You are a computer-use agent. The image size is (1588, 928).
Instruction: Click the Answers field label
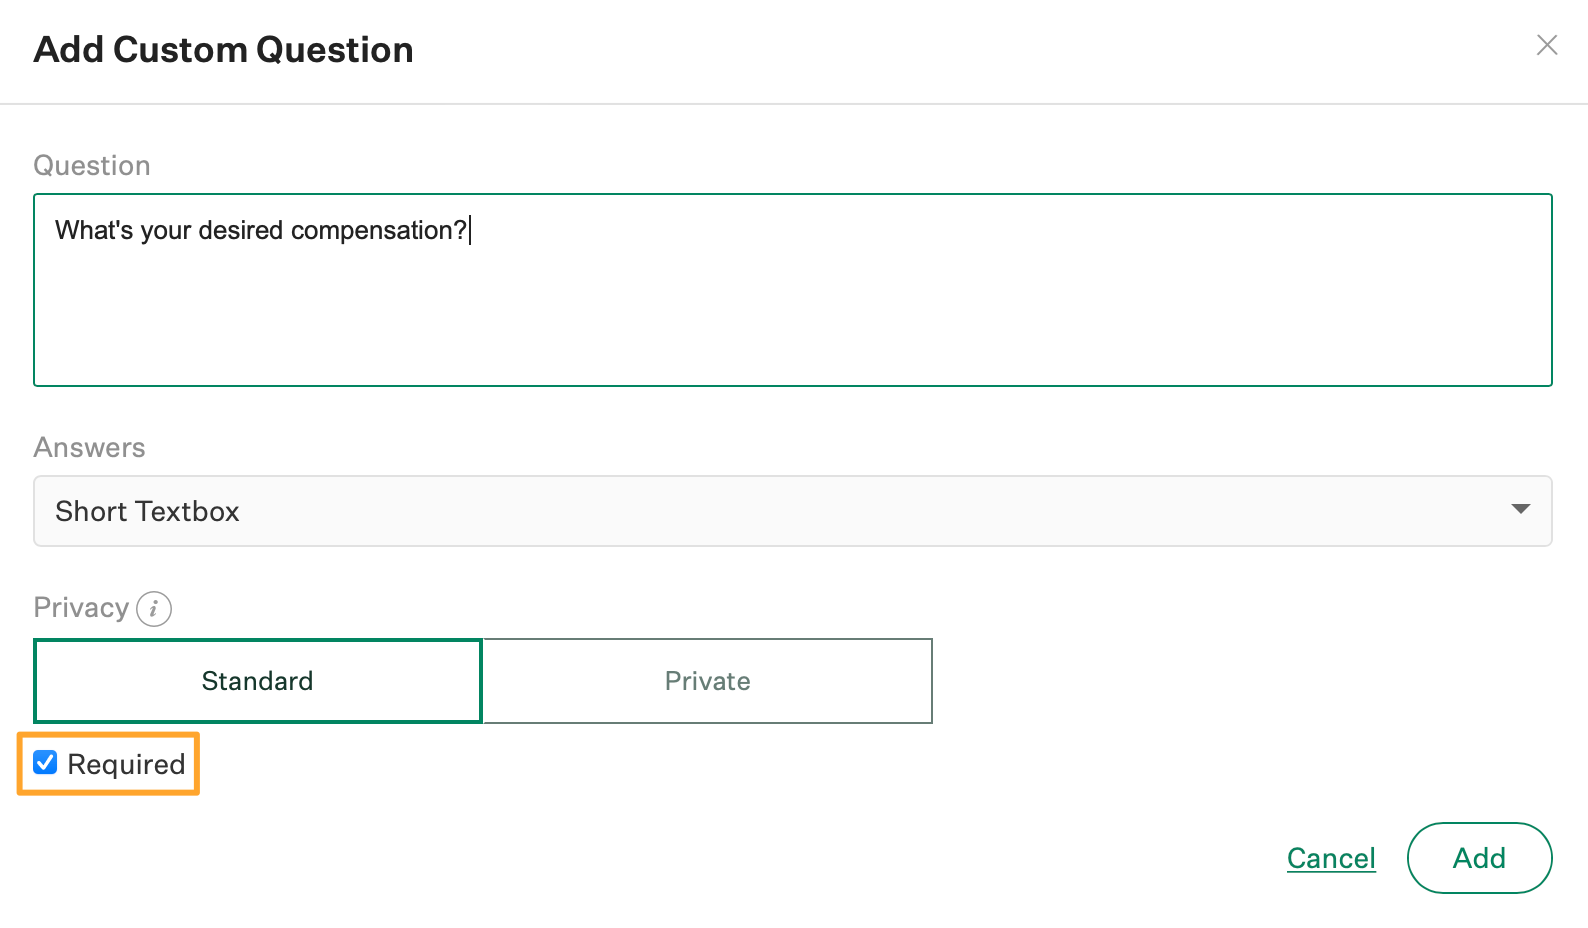[x=90, y=448]
